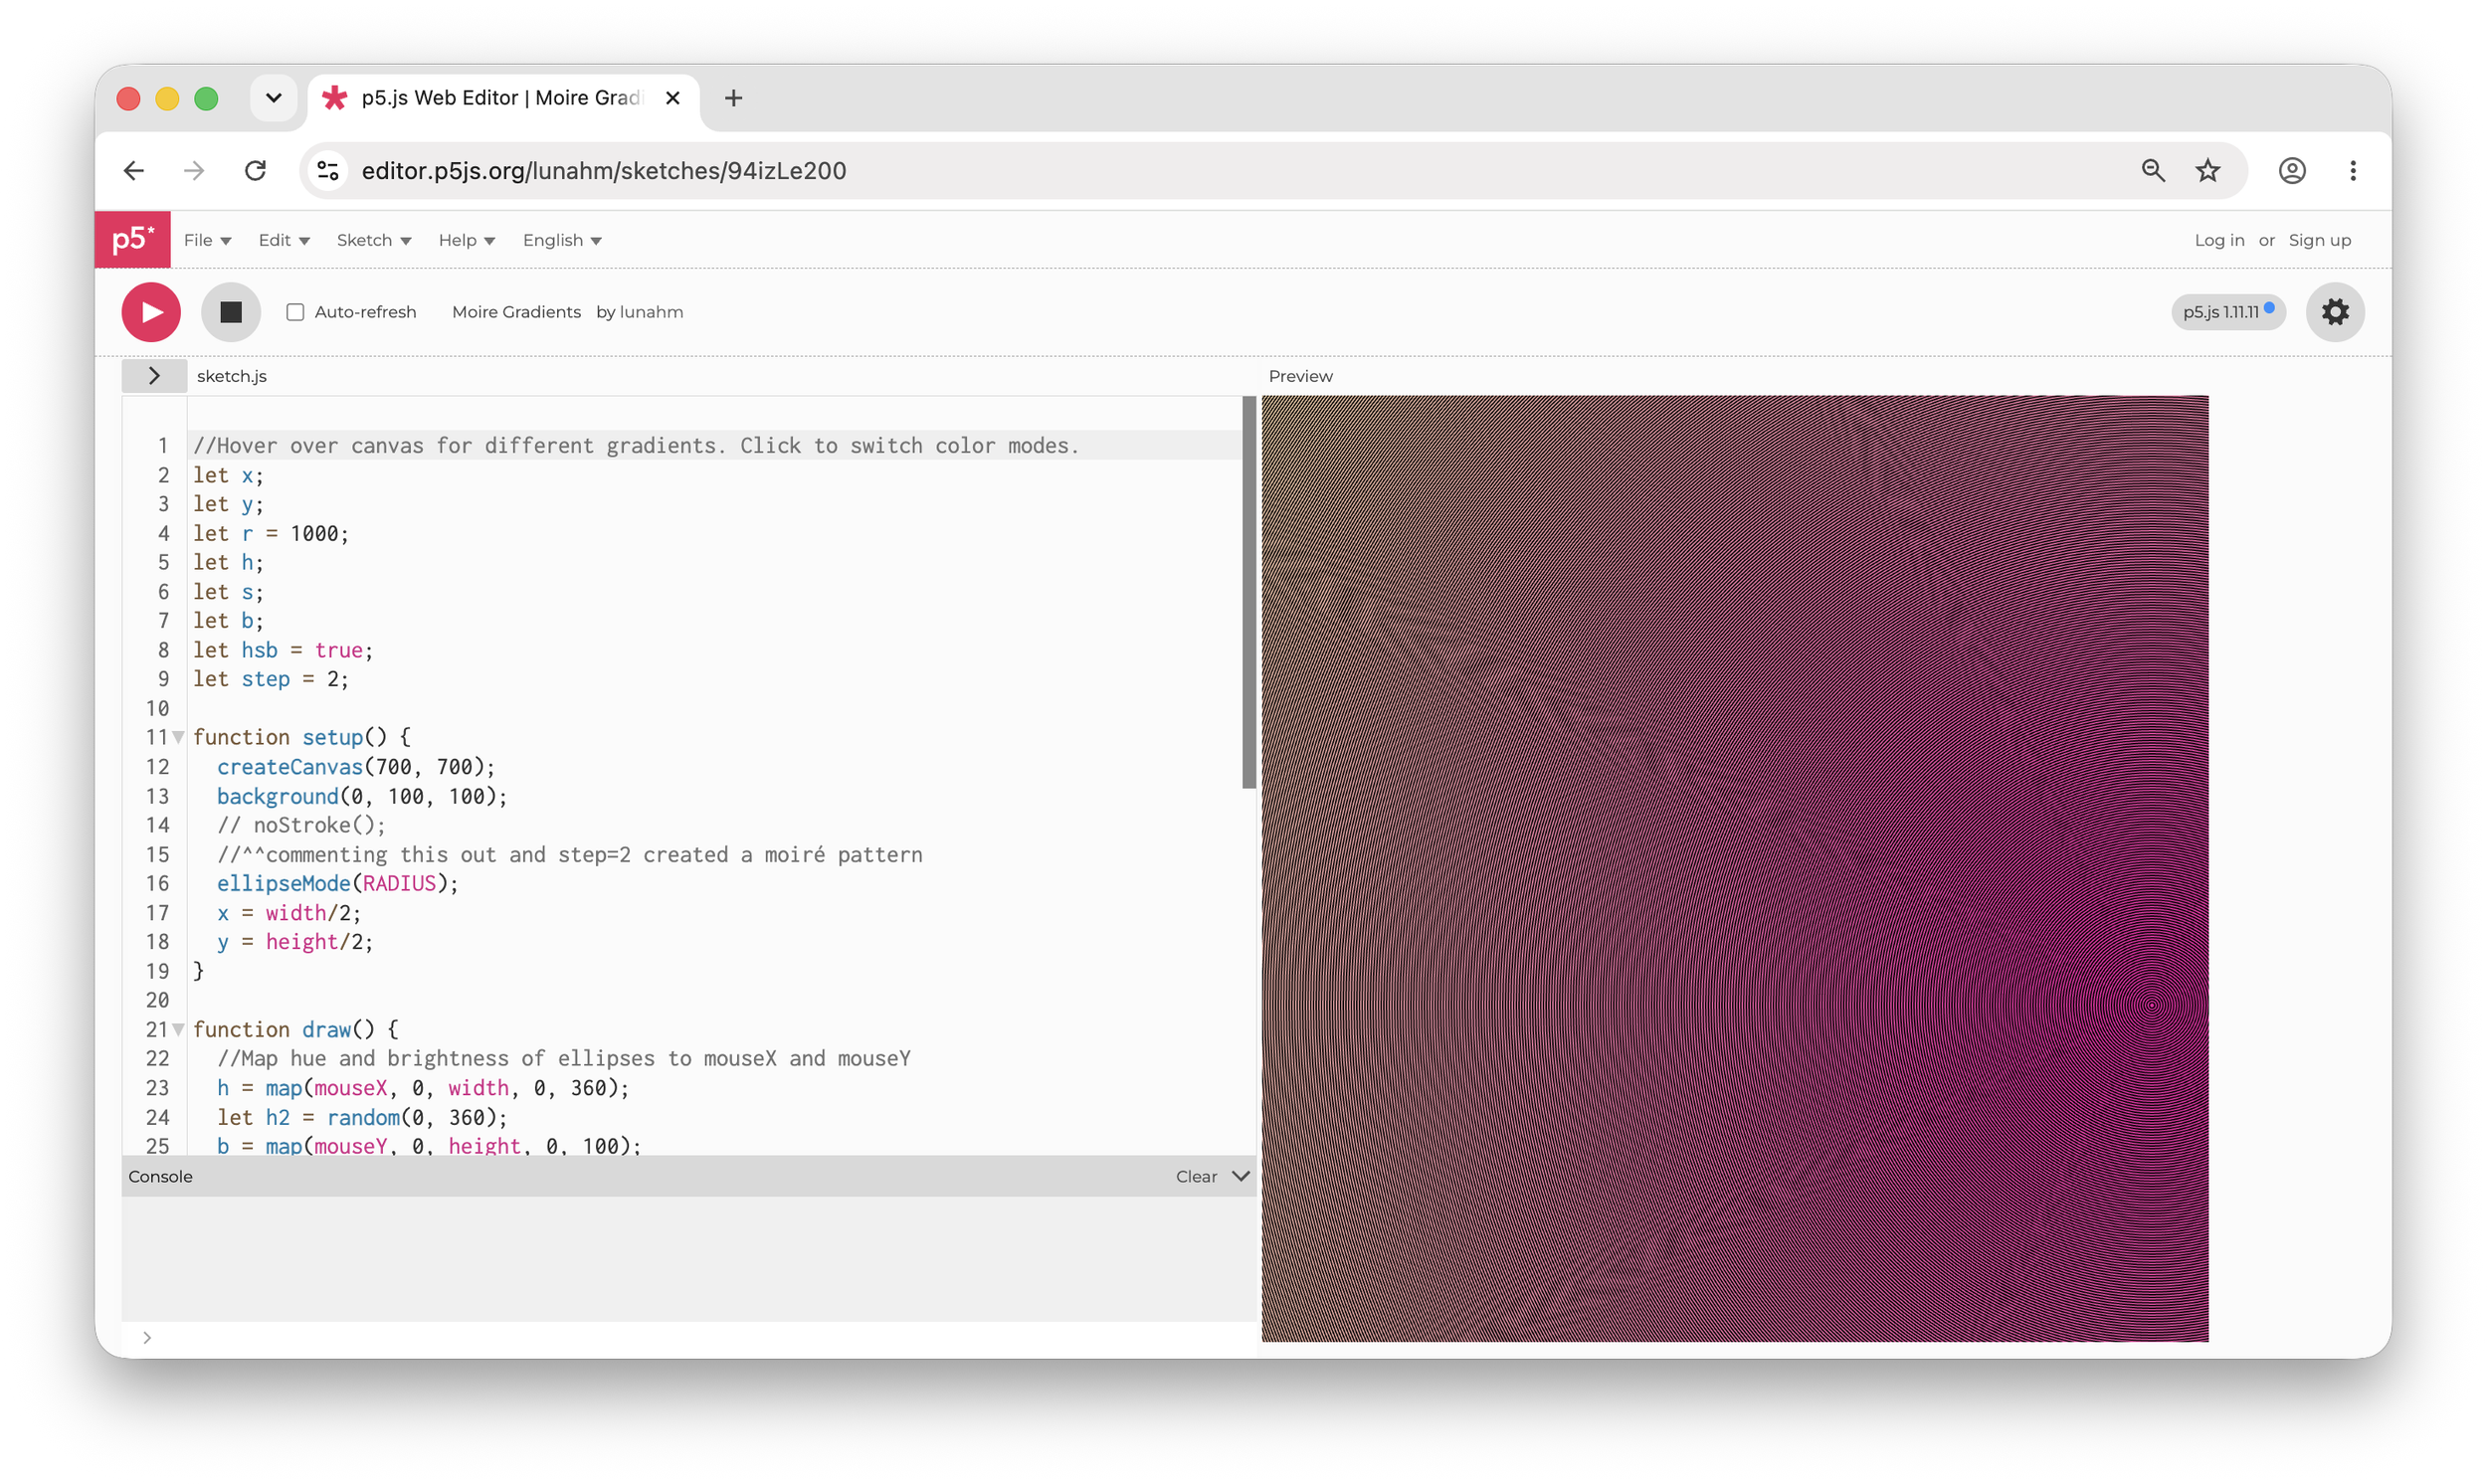The image size is (2487, 1484).
Task: Click the Moire canvas preview
Action: point(1734,868)
